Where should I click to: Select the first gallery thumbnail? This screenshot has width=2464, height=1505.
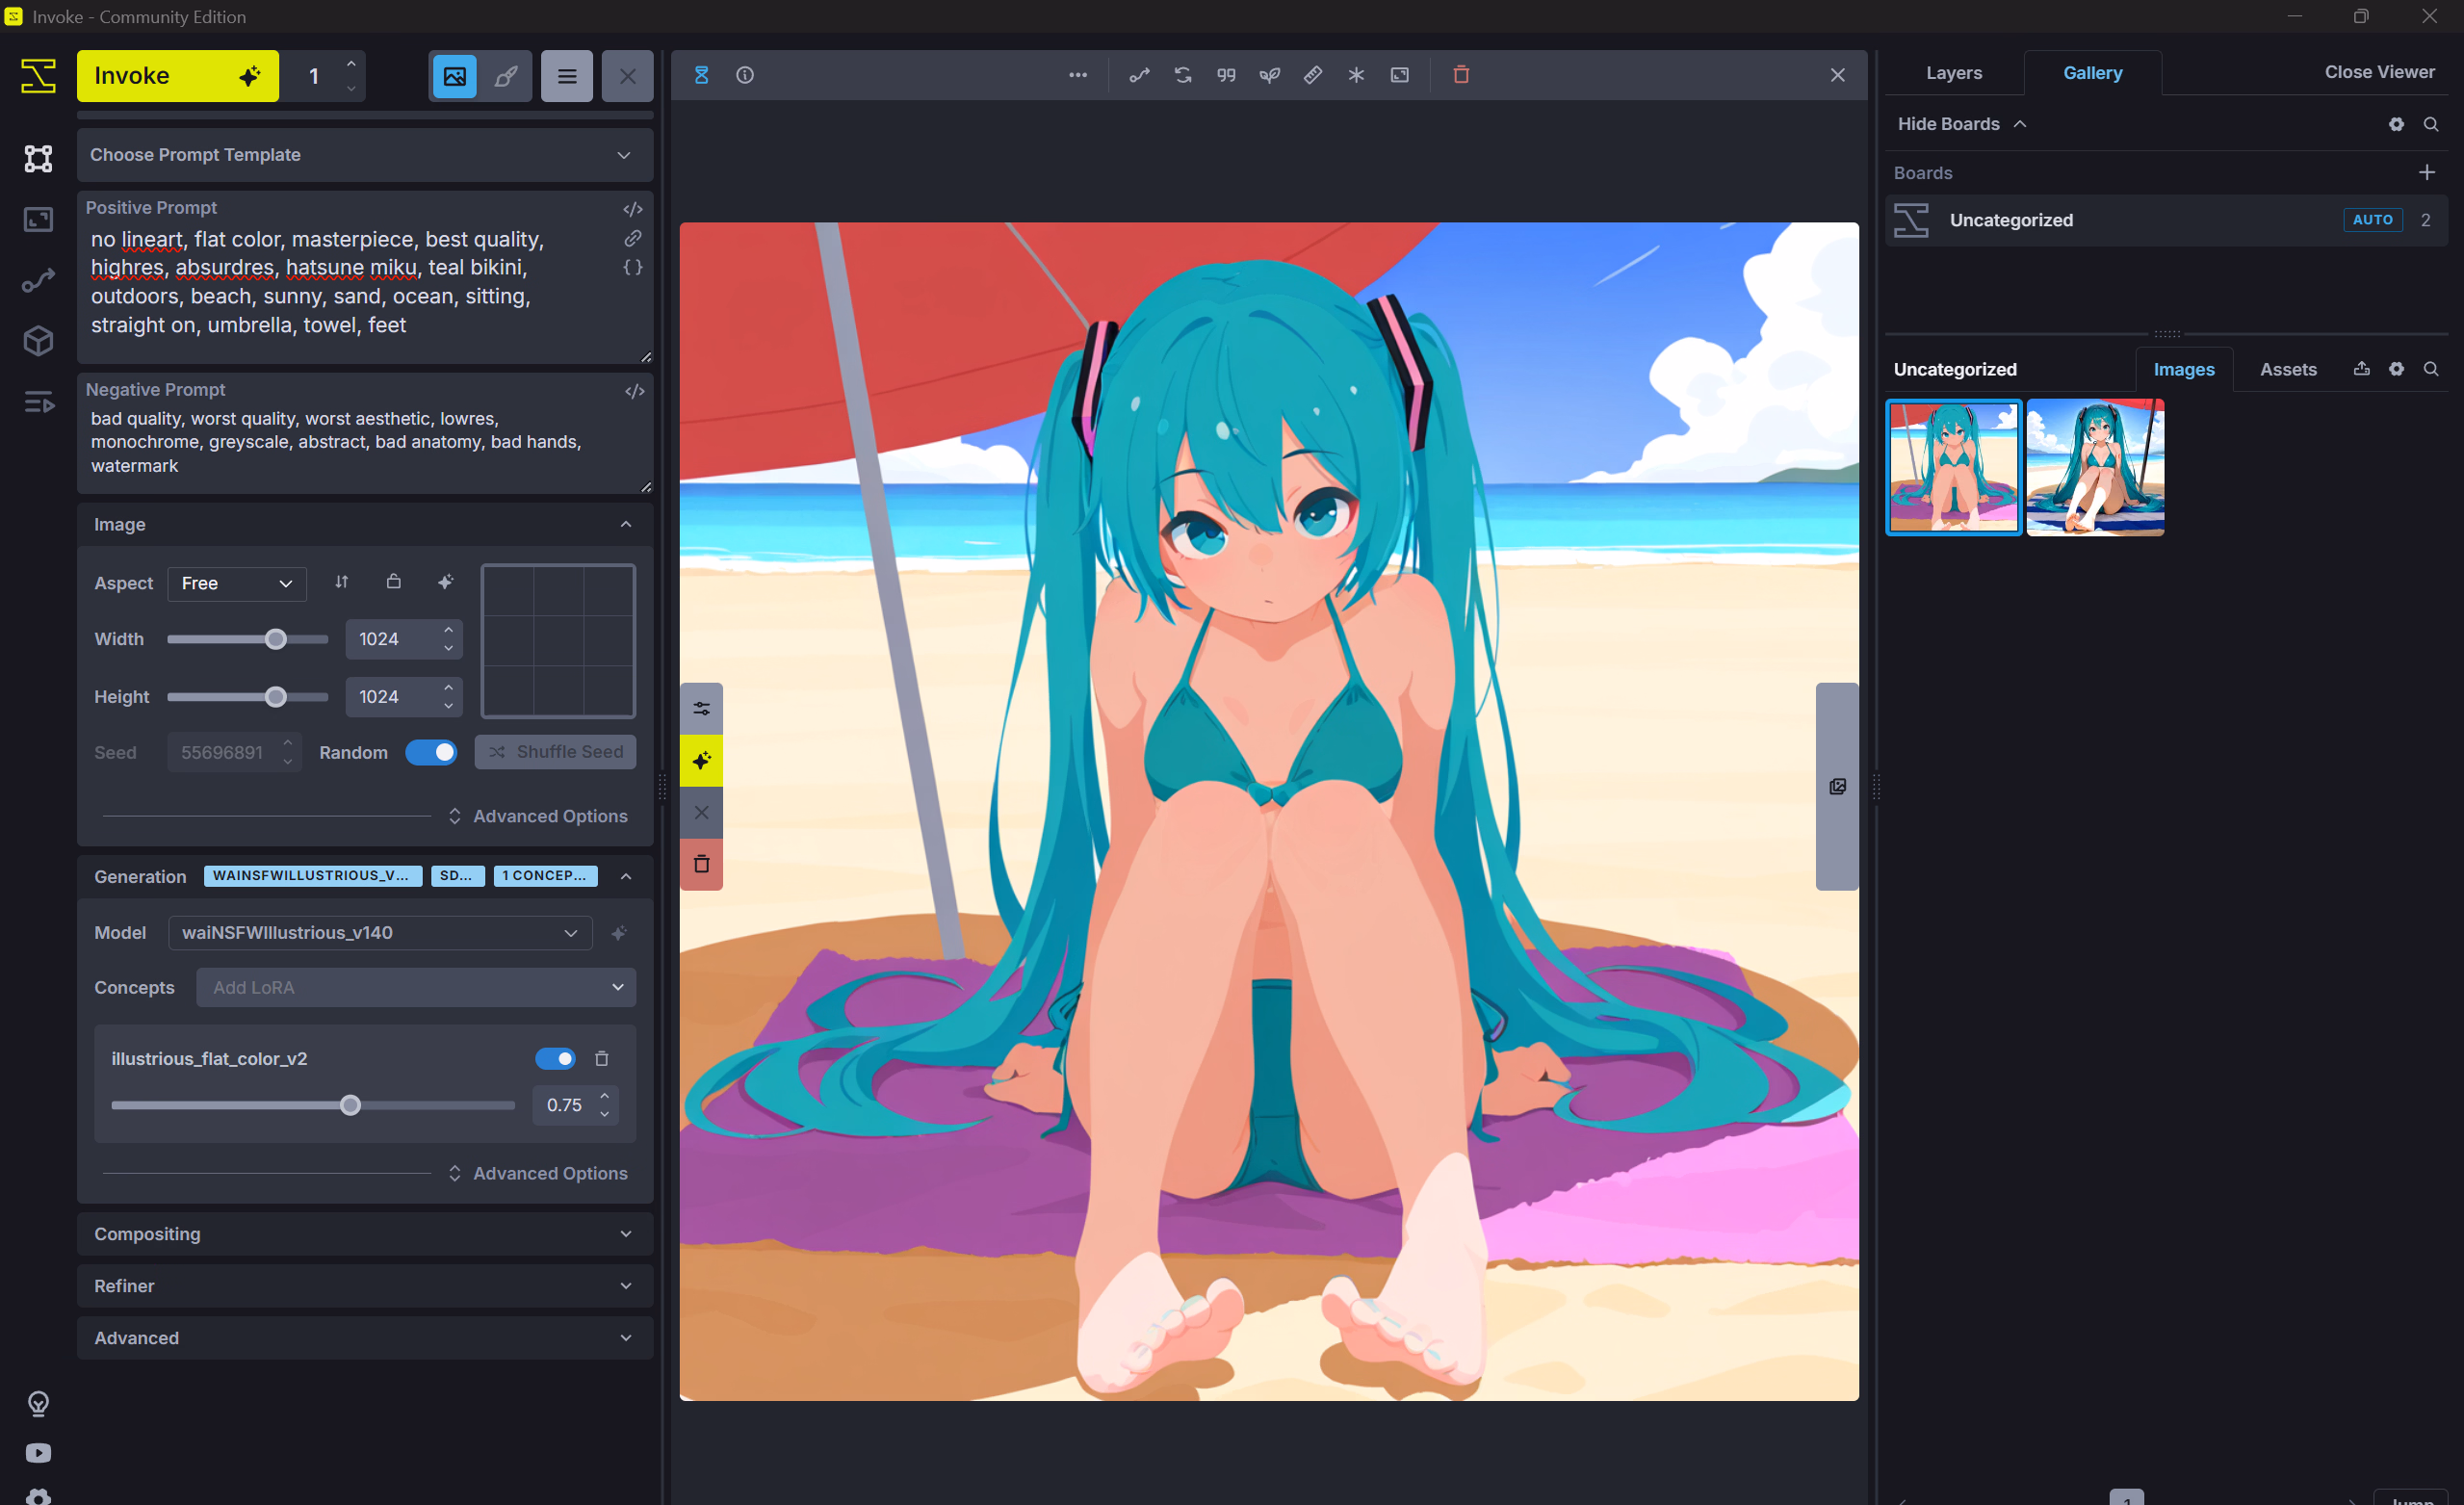pyautogui.click(x=1953, y=467)
